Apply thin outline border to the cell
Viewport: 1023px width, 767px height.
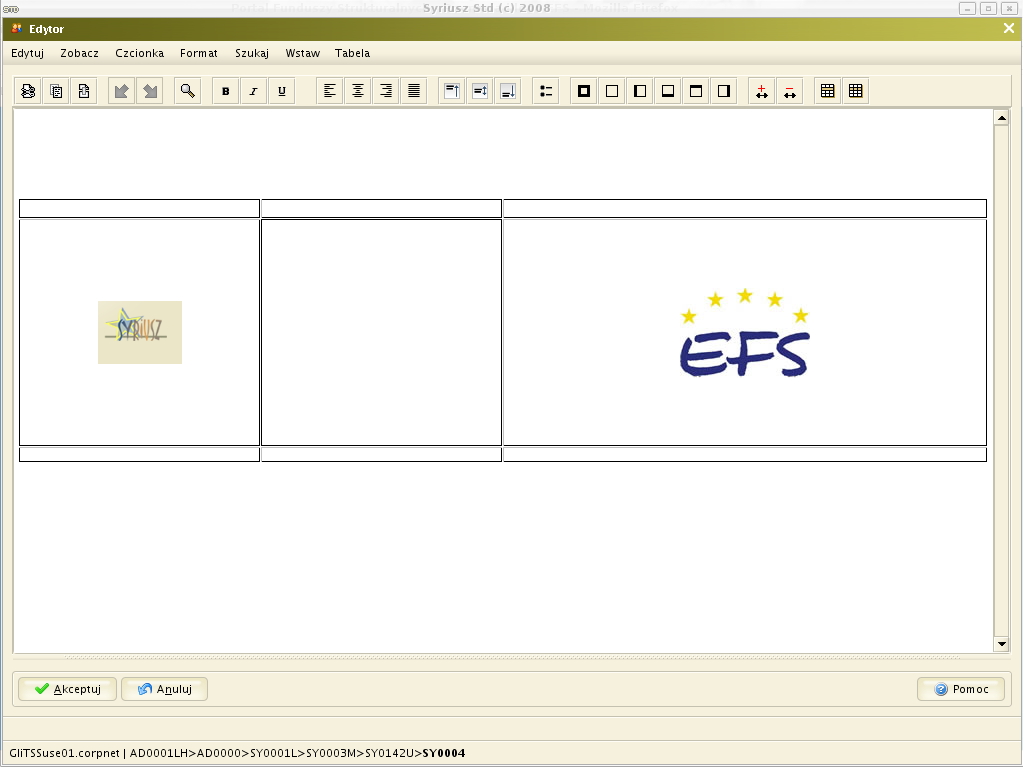tap(612, 91)
